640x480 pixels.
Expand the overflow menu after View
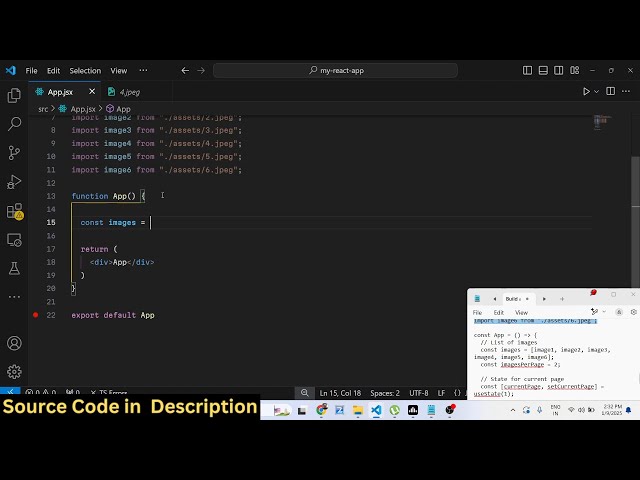point(143,71)
